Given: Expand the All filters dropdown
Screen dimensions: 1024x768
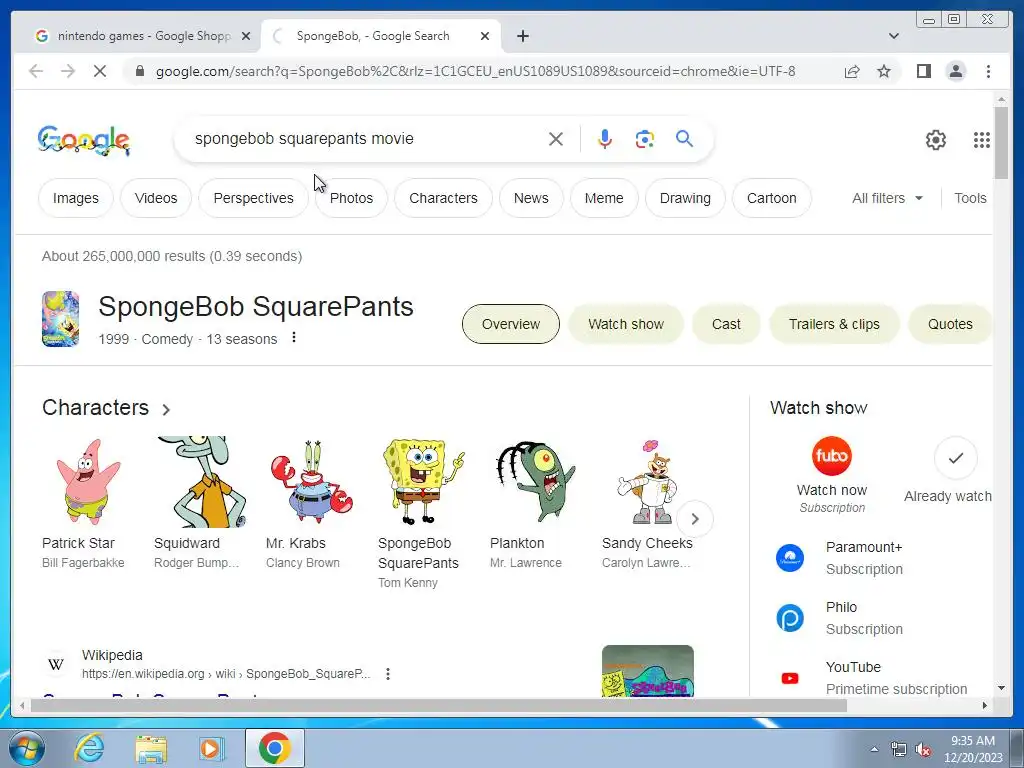Looking at the screenshot, I should [887, 198].
